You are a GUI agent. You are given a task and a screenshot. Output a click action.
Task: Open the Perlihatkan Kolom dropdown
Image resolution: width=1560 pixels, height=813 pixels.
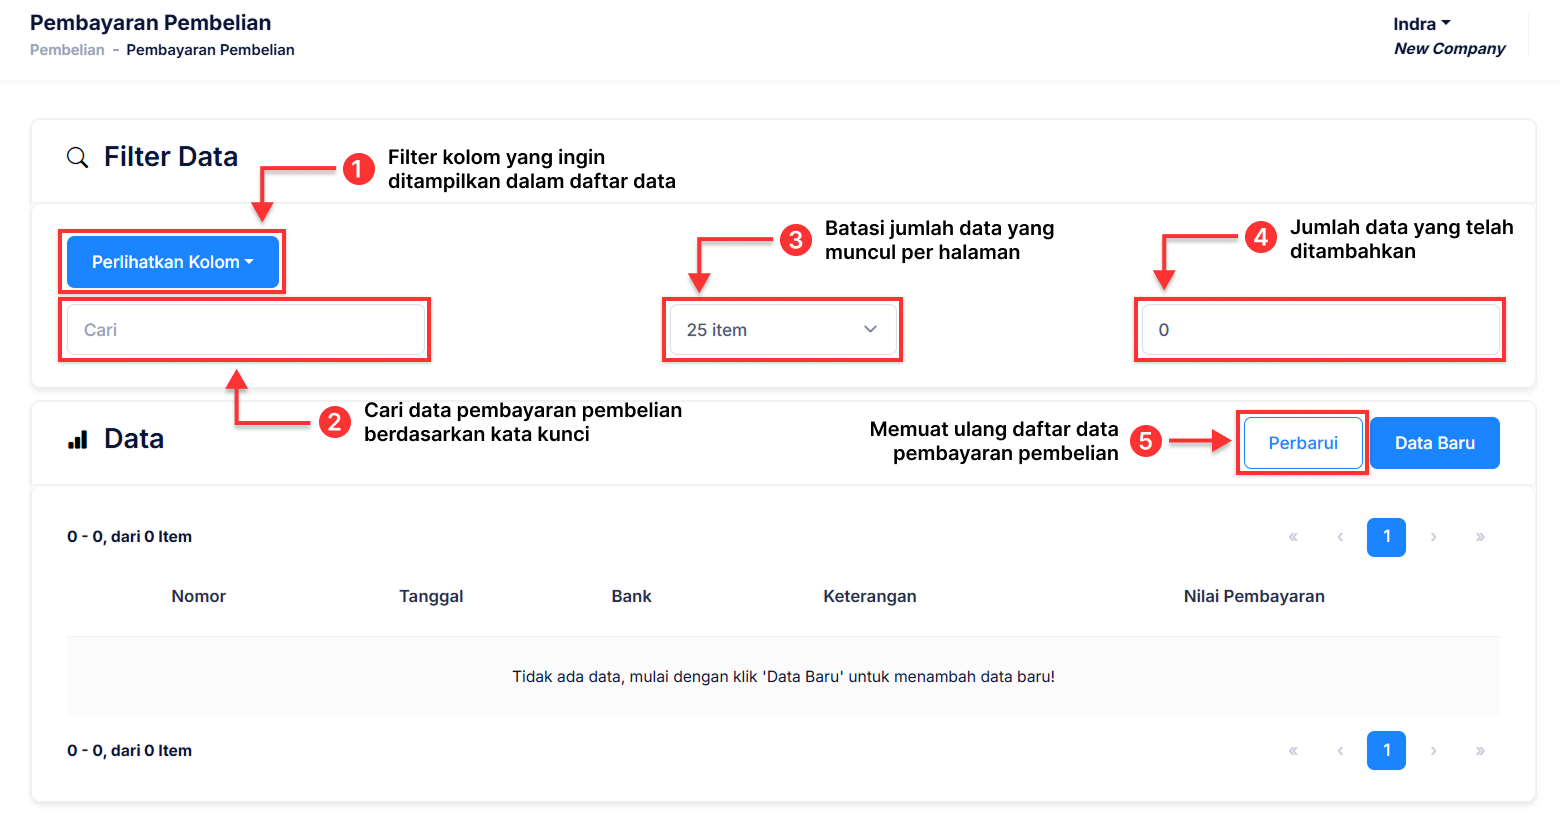click(172, 262)
